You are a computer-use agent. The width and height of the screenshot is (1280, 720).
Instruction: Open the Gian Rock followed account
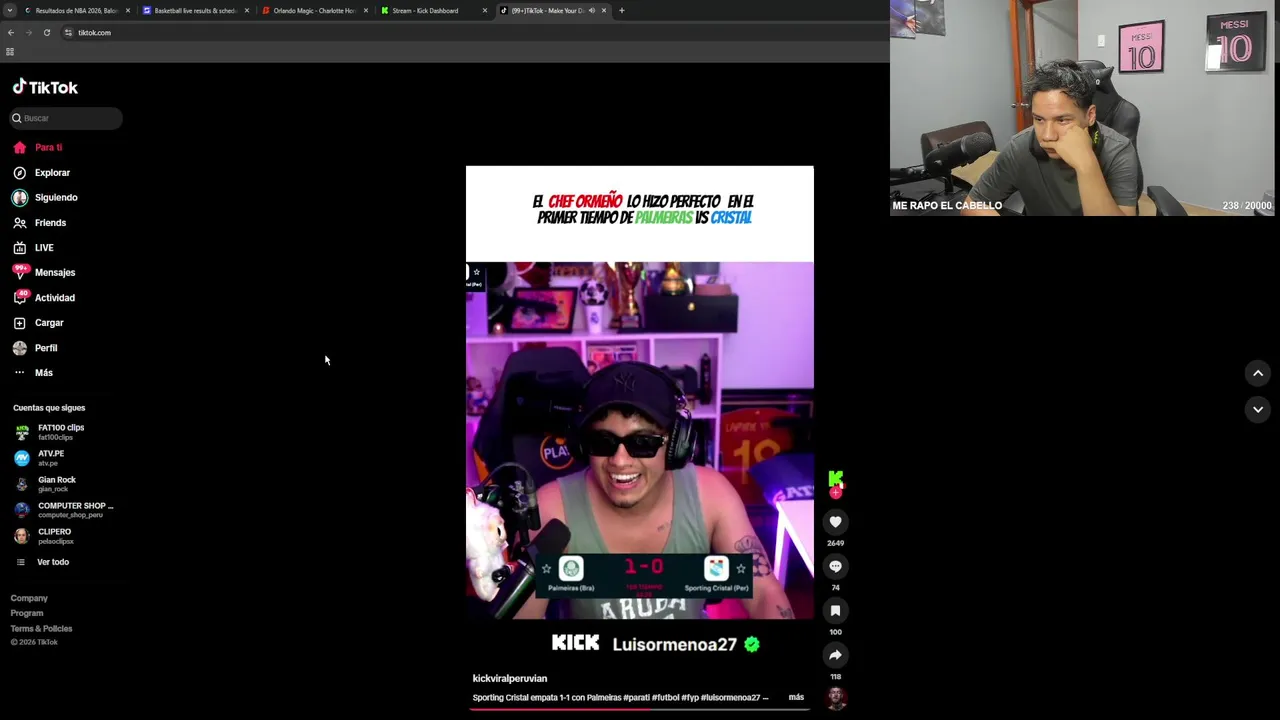coord(46,484)
